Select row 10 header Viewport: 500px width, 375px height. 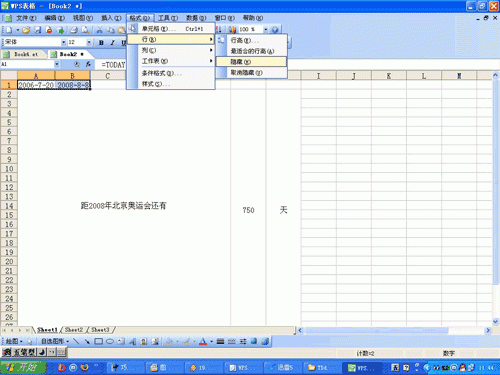[x=9, y=169]
